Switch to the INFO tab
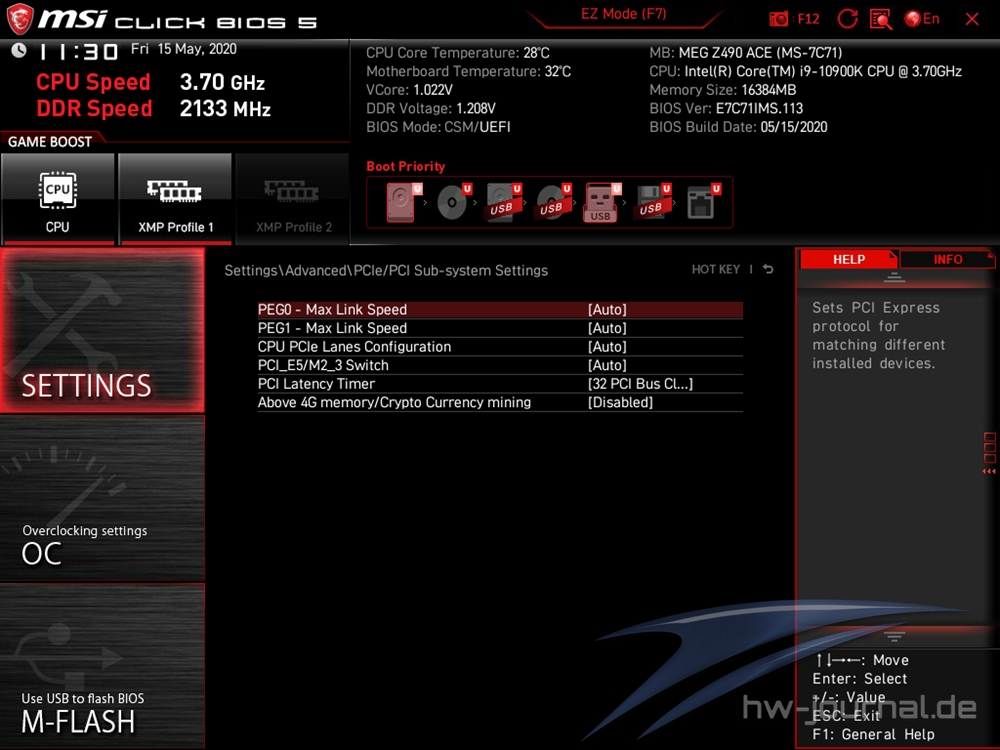Viewport: 1000px width, 750px height. (947, 260)
